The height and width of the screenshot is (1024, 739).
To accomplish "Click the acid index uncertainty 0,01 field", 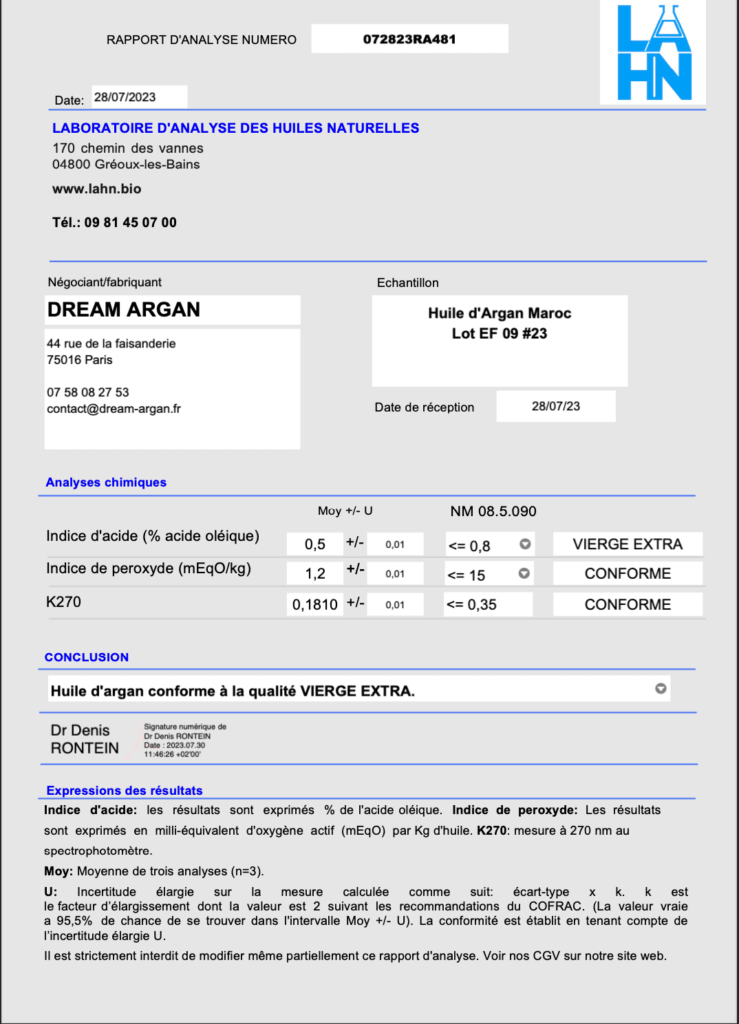I will [x=395, y=544].
